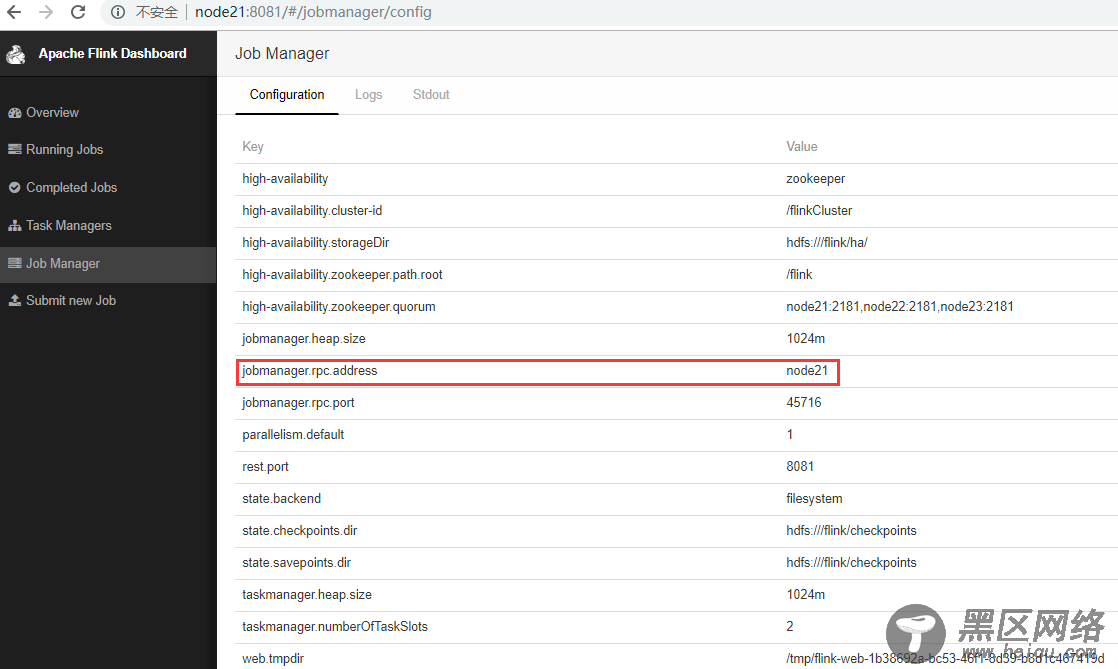The height and width of the screenshot is (669, 1118).
Task: Click the zookeeper value
Action: (816, 178)
